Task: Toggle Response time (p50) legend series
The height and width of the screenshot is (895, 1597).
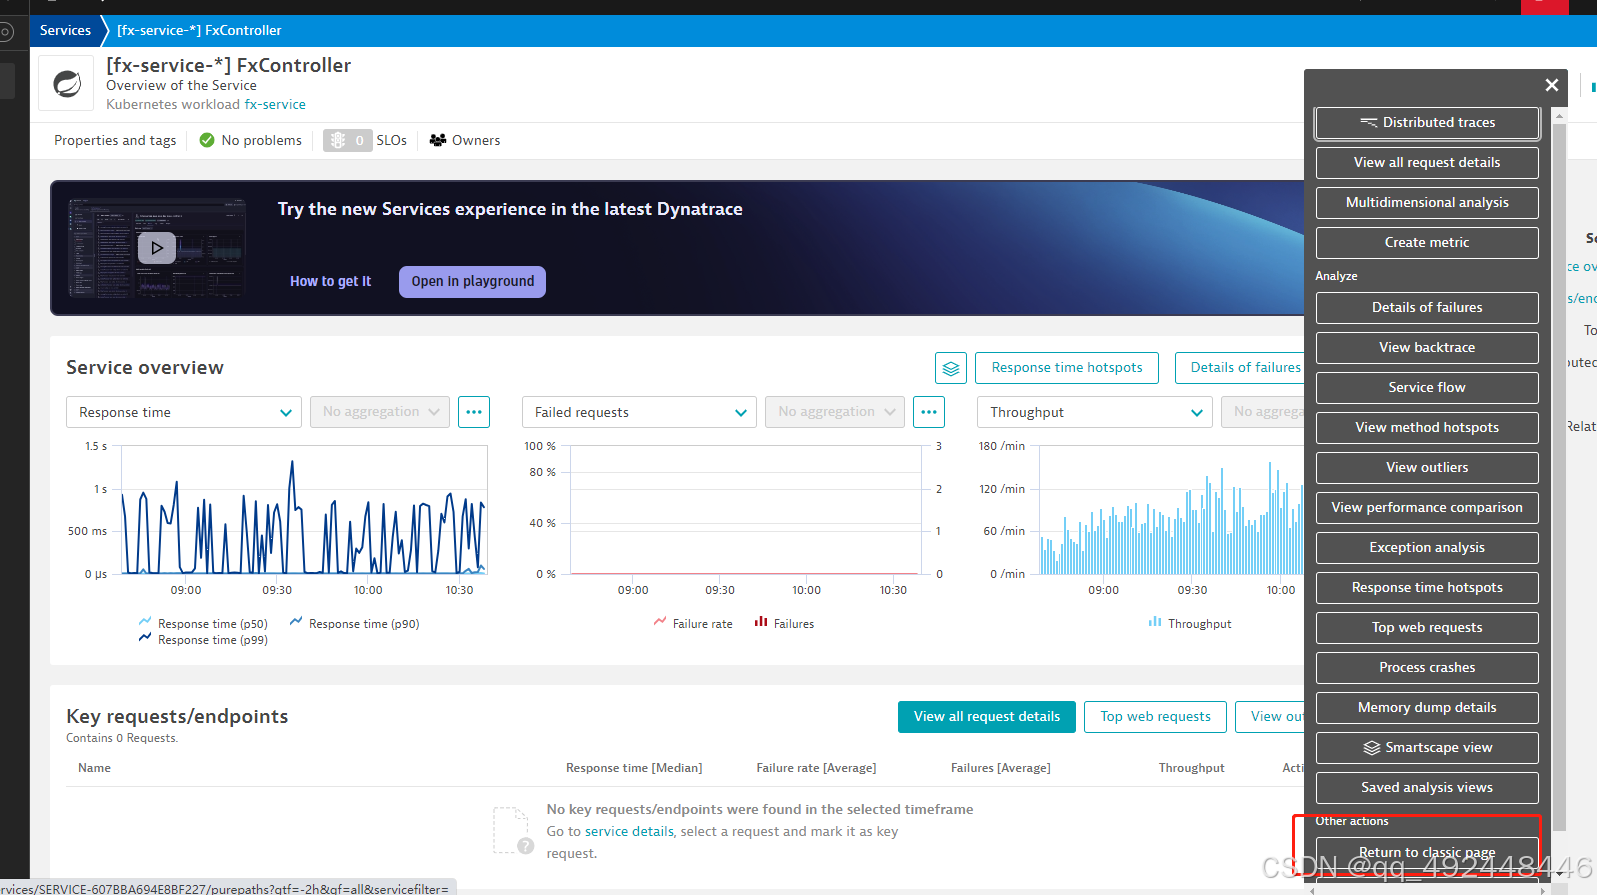Action: (203, 623)
